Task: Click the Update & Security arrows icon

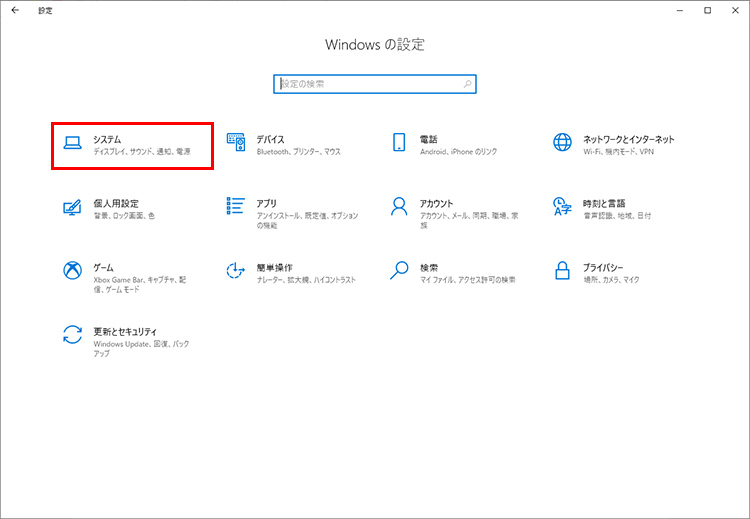Action: 72,335
